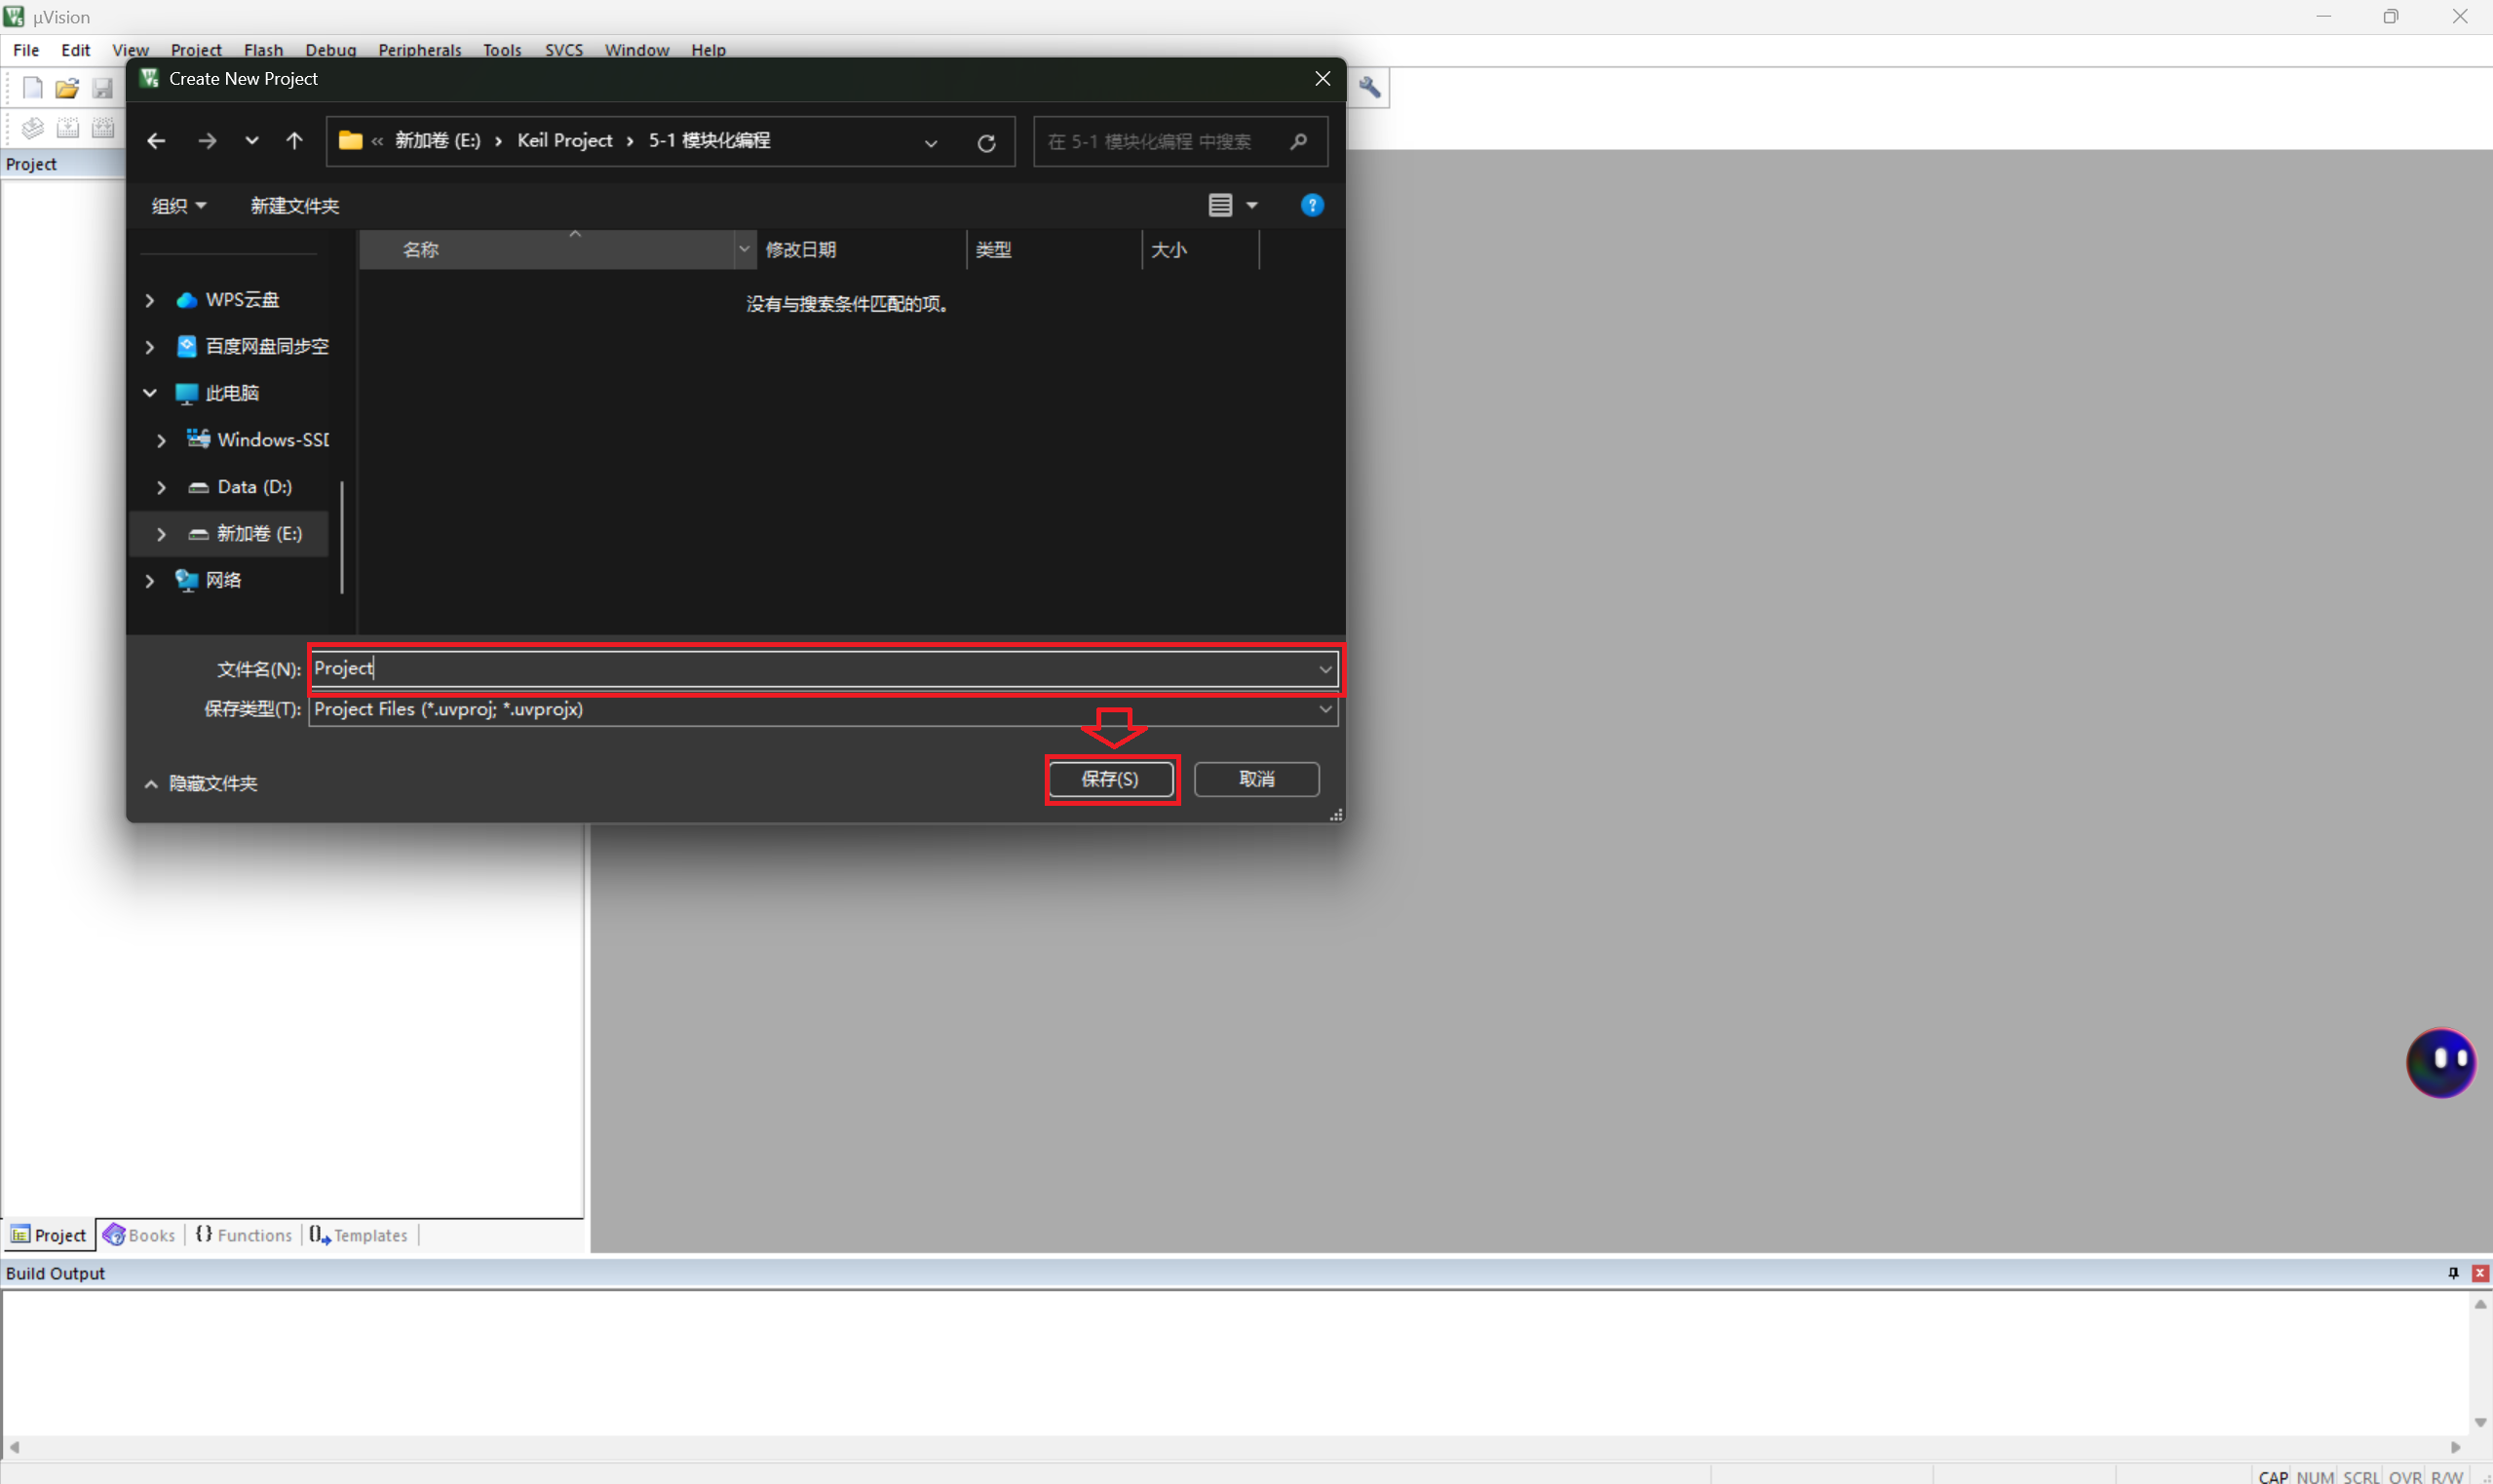
Task: Open the 组织 dropdown menu
Action: (x=178, y=205)
